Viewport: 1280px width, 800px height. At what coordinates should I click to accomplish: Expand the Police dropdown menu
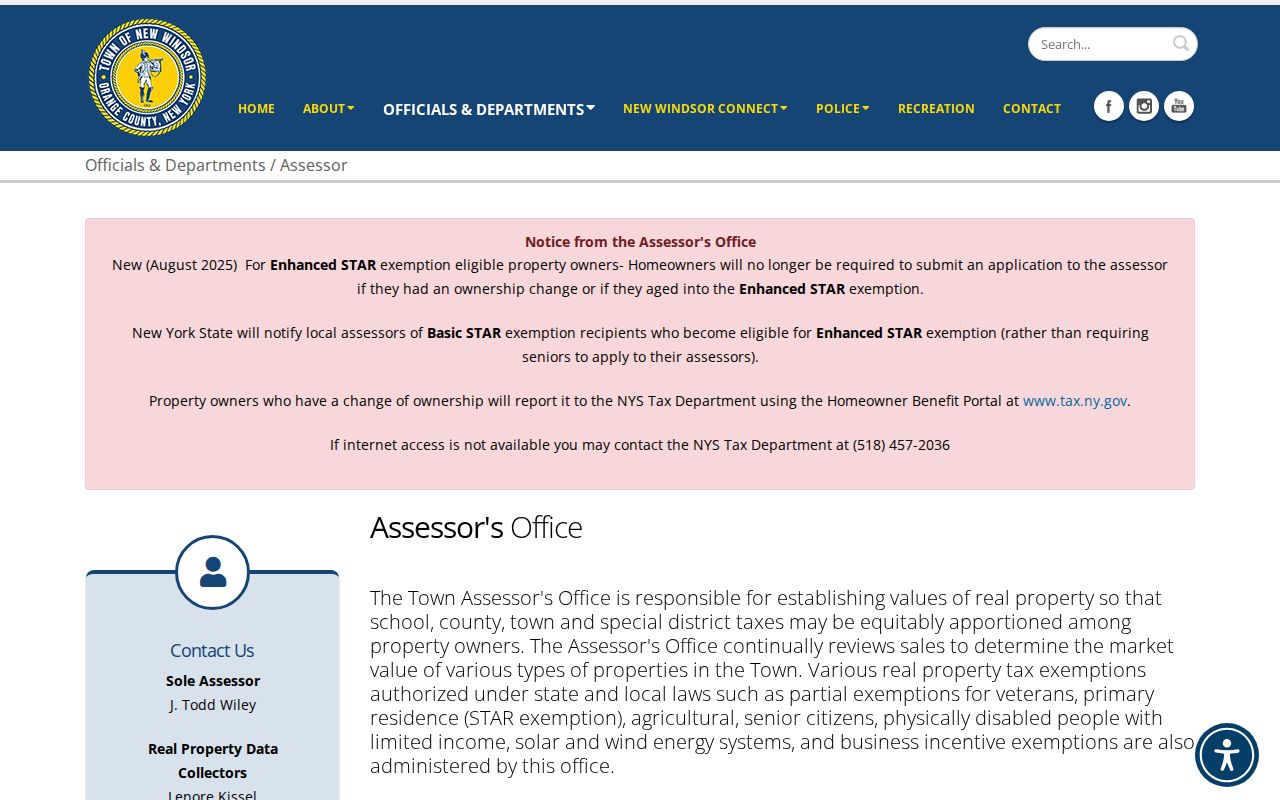[843, 108]
